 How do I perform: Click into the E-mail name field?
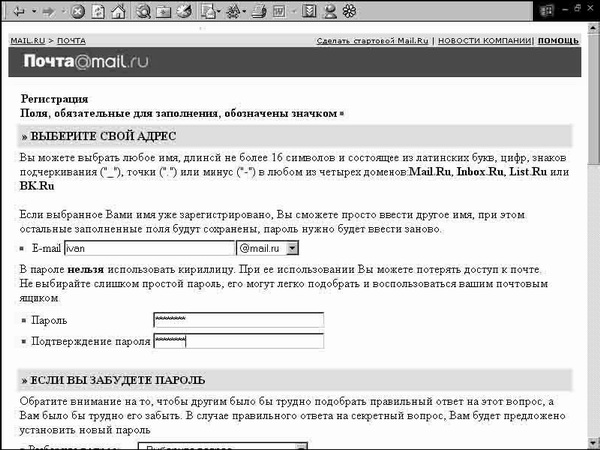(148, 247)
